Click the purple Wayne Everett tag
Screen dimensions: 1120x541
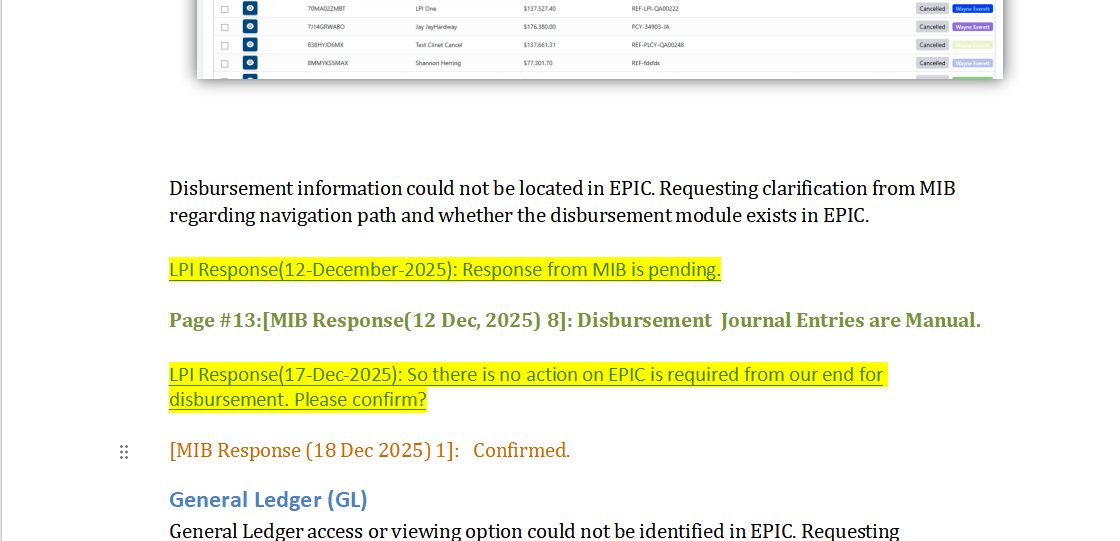(972, 27)
